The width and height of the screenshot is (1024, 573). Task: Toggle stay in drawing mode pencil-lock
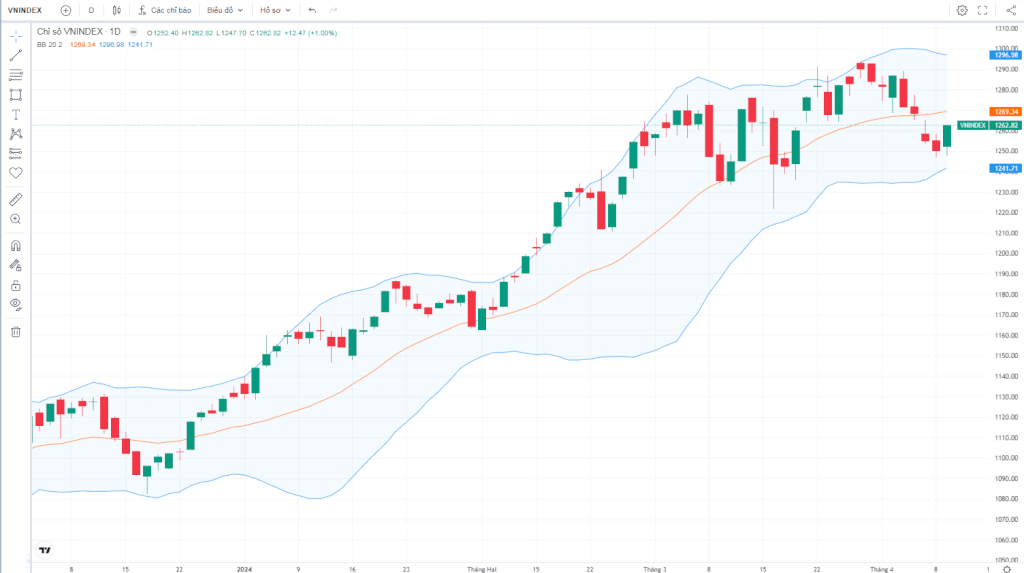click(16, 265)
